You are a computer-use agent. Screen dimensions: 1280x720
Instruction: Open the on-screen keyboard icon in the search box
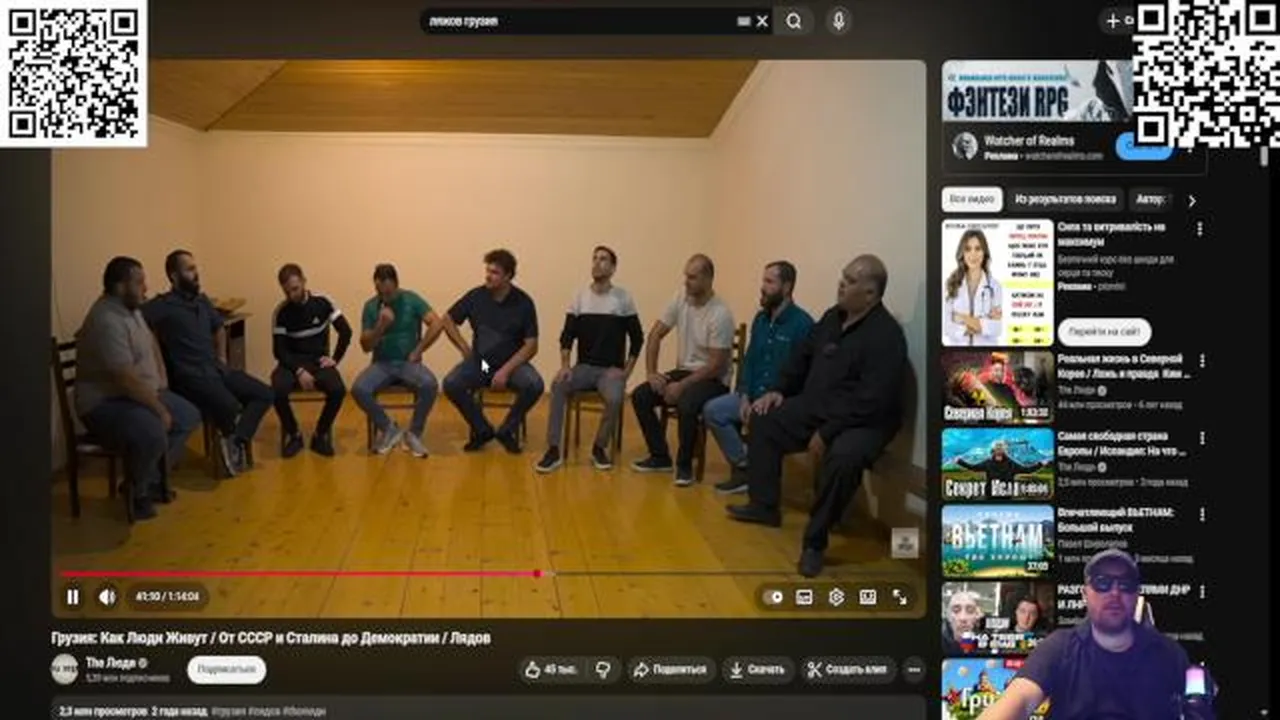click(744, 21)
